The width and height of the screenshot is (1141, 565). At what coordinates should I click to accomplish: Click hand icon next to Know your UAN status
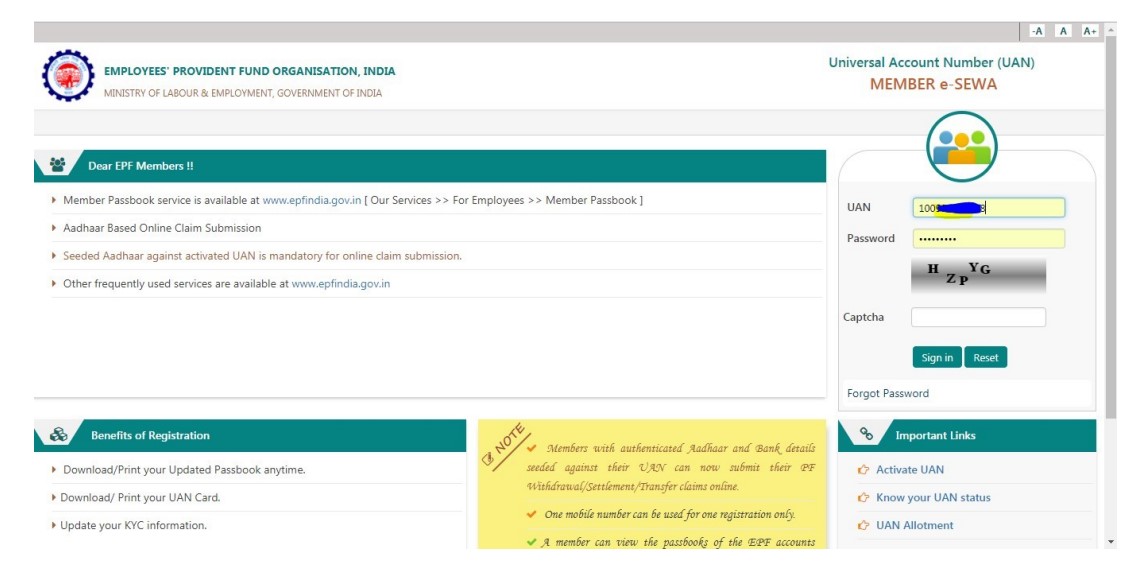pyautogui.click(x=863, y=498)
